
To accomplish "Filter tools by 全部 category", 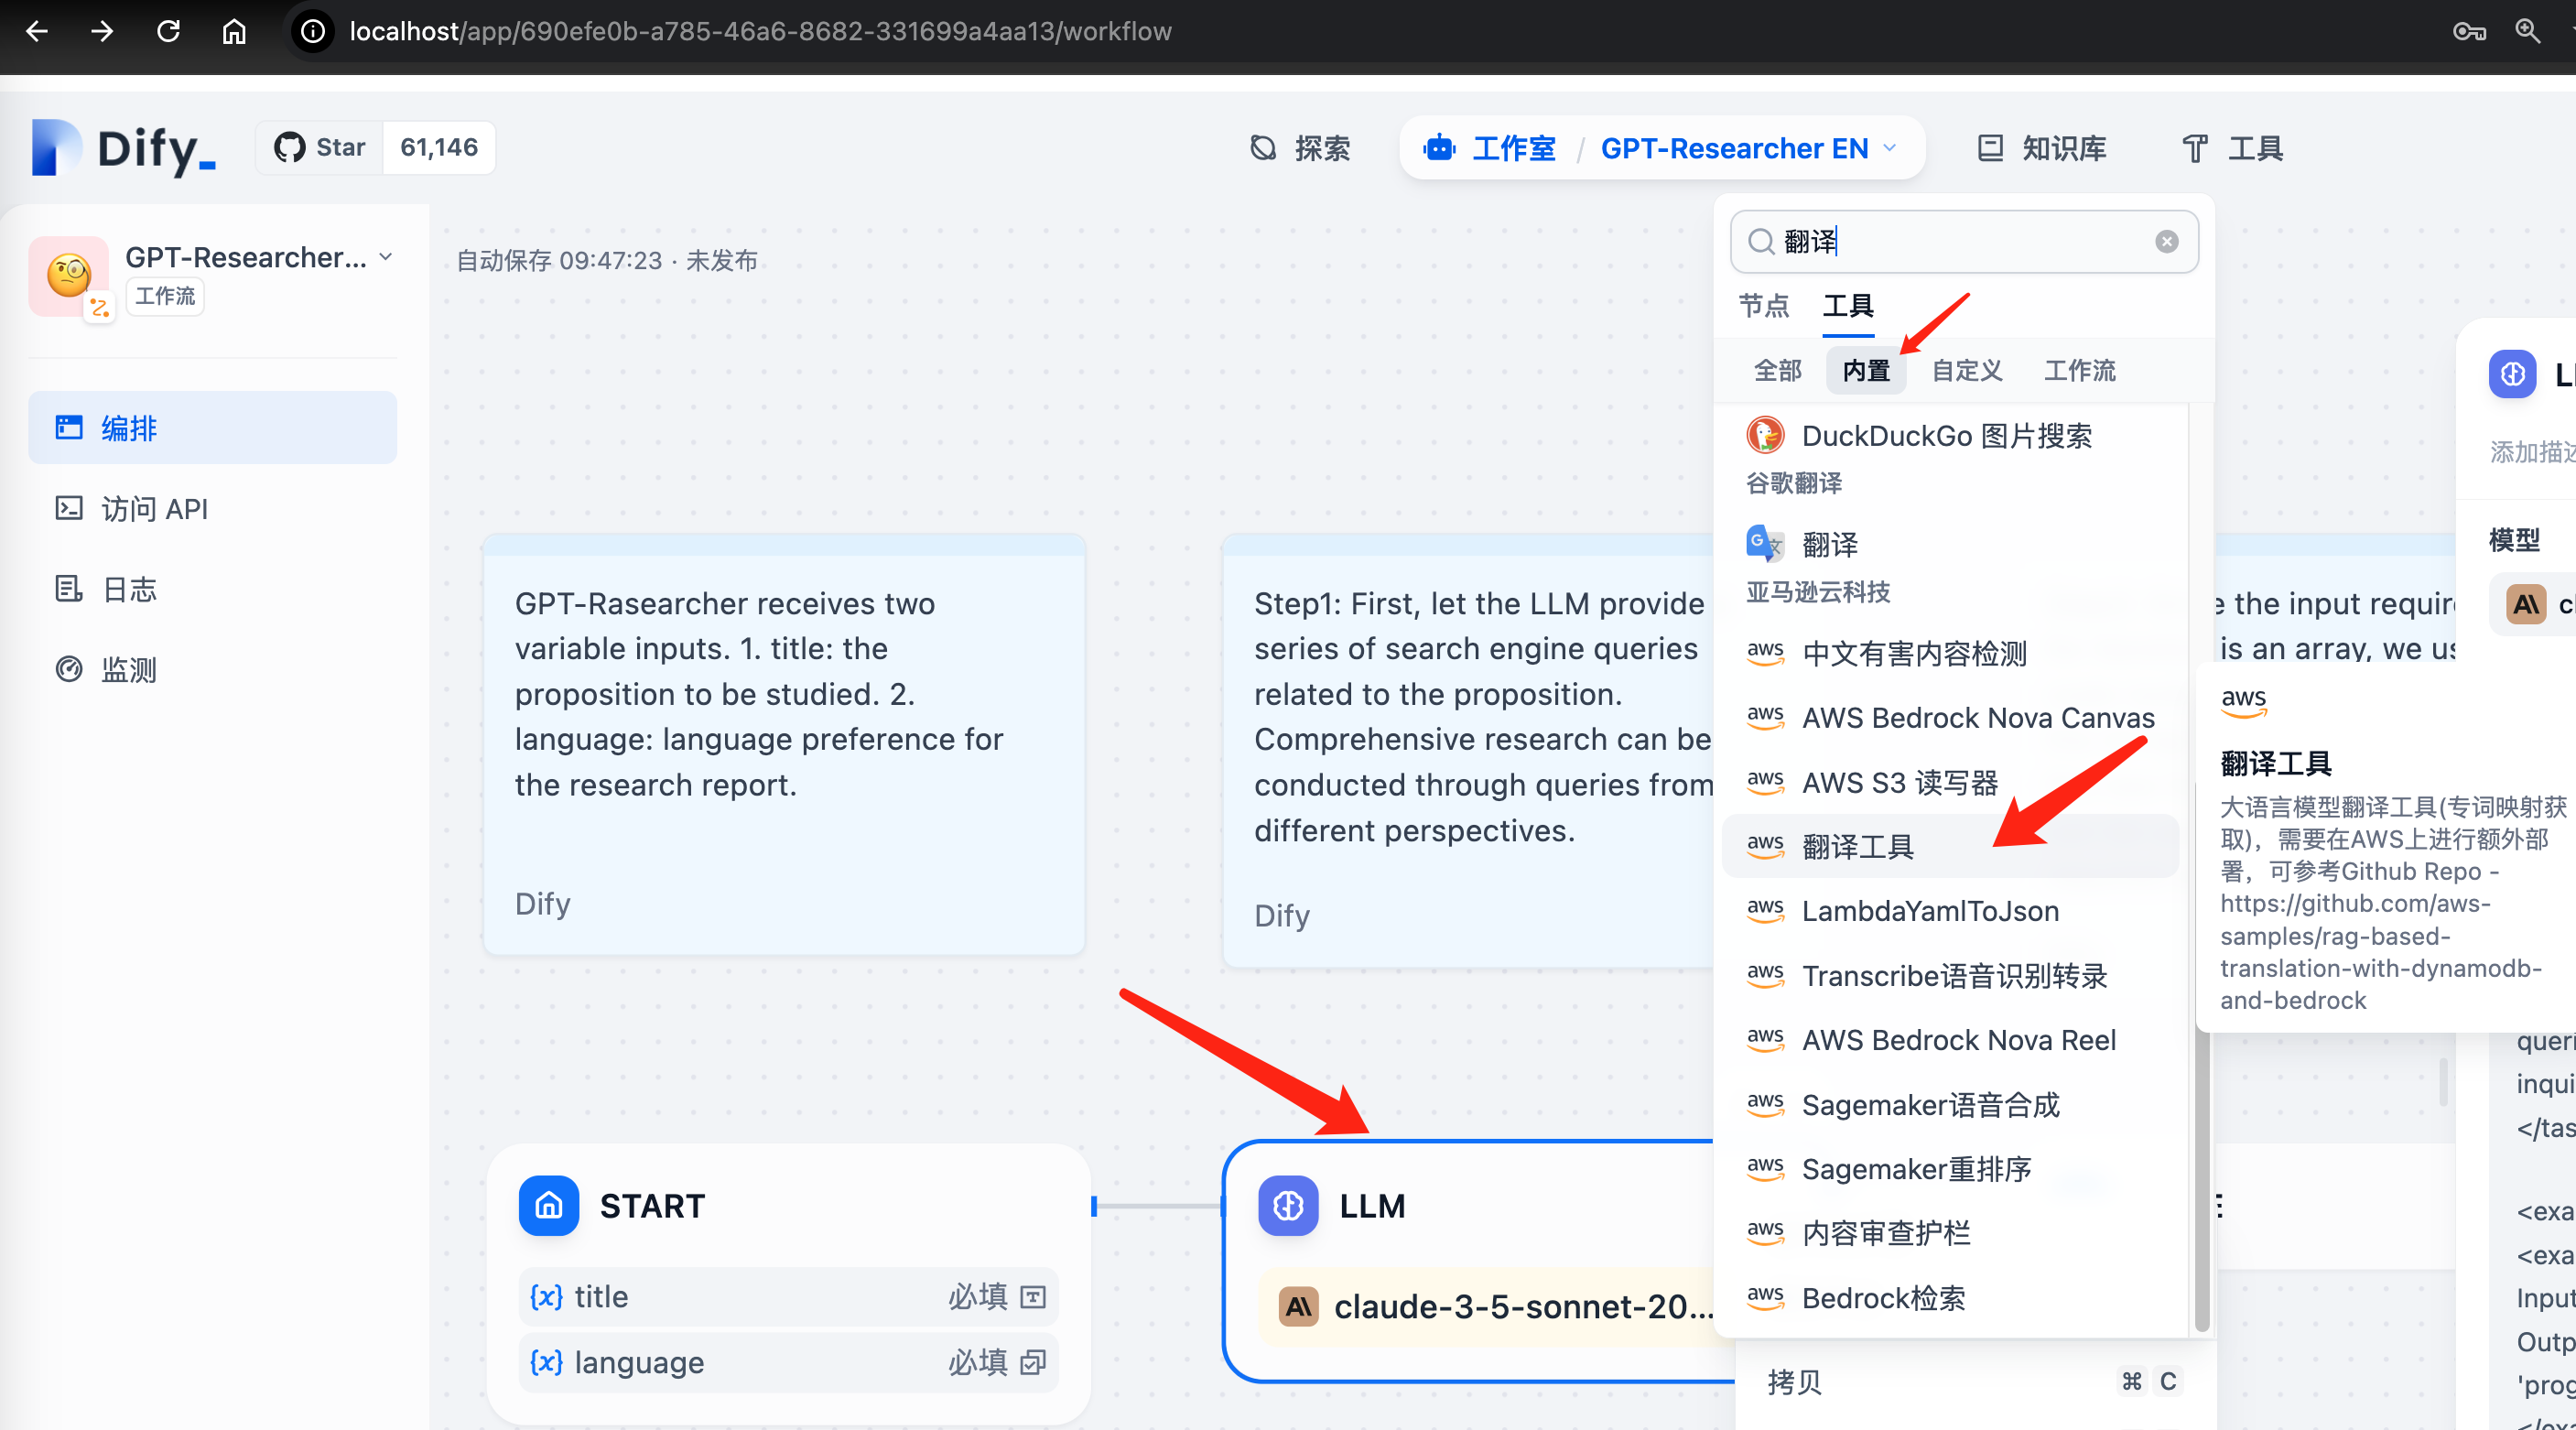I will 1777,370.
